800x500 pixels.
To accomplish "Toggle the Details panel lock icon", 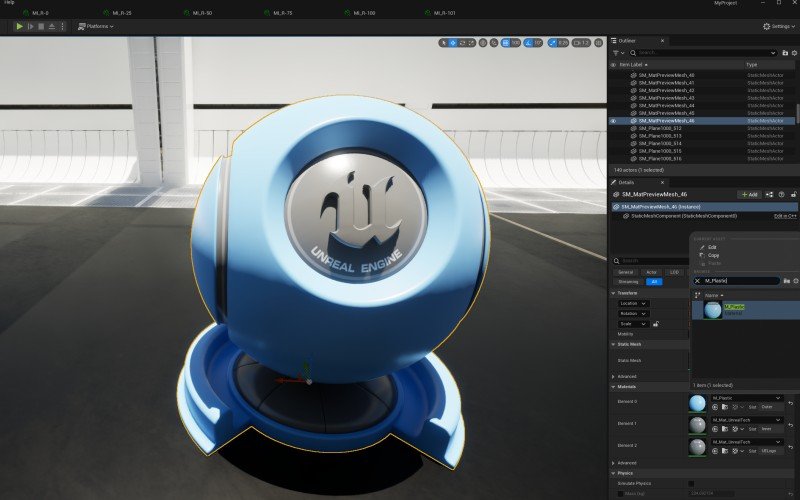I will [793, 194].
